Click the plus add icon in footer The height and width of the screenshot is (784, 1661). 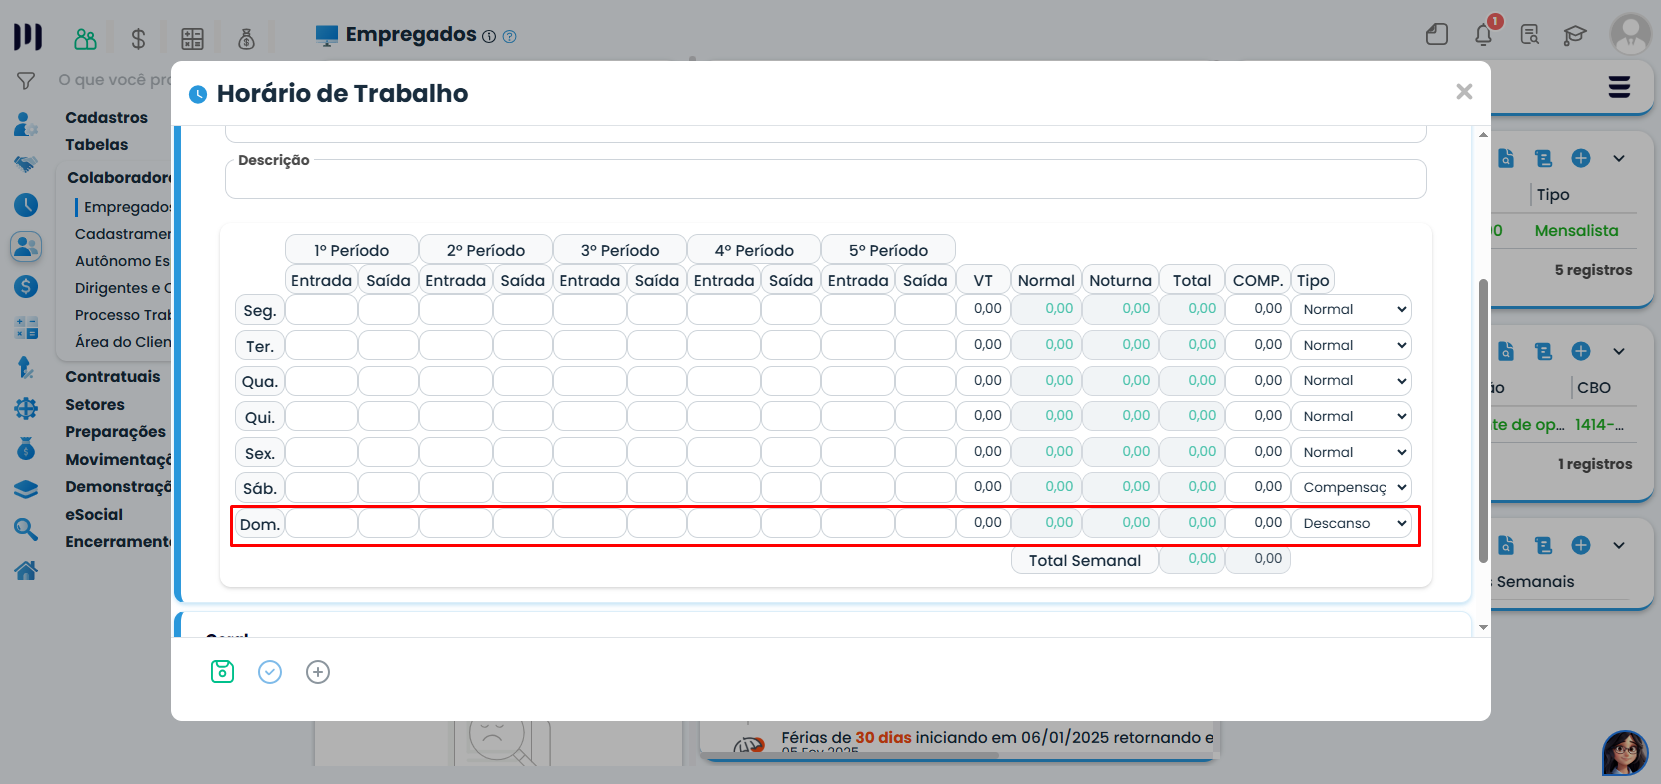coord(318,672)
